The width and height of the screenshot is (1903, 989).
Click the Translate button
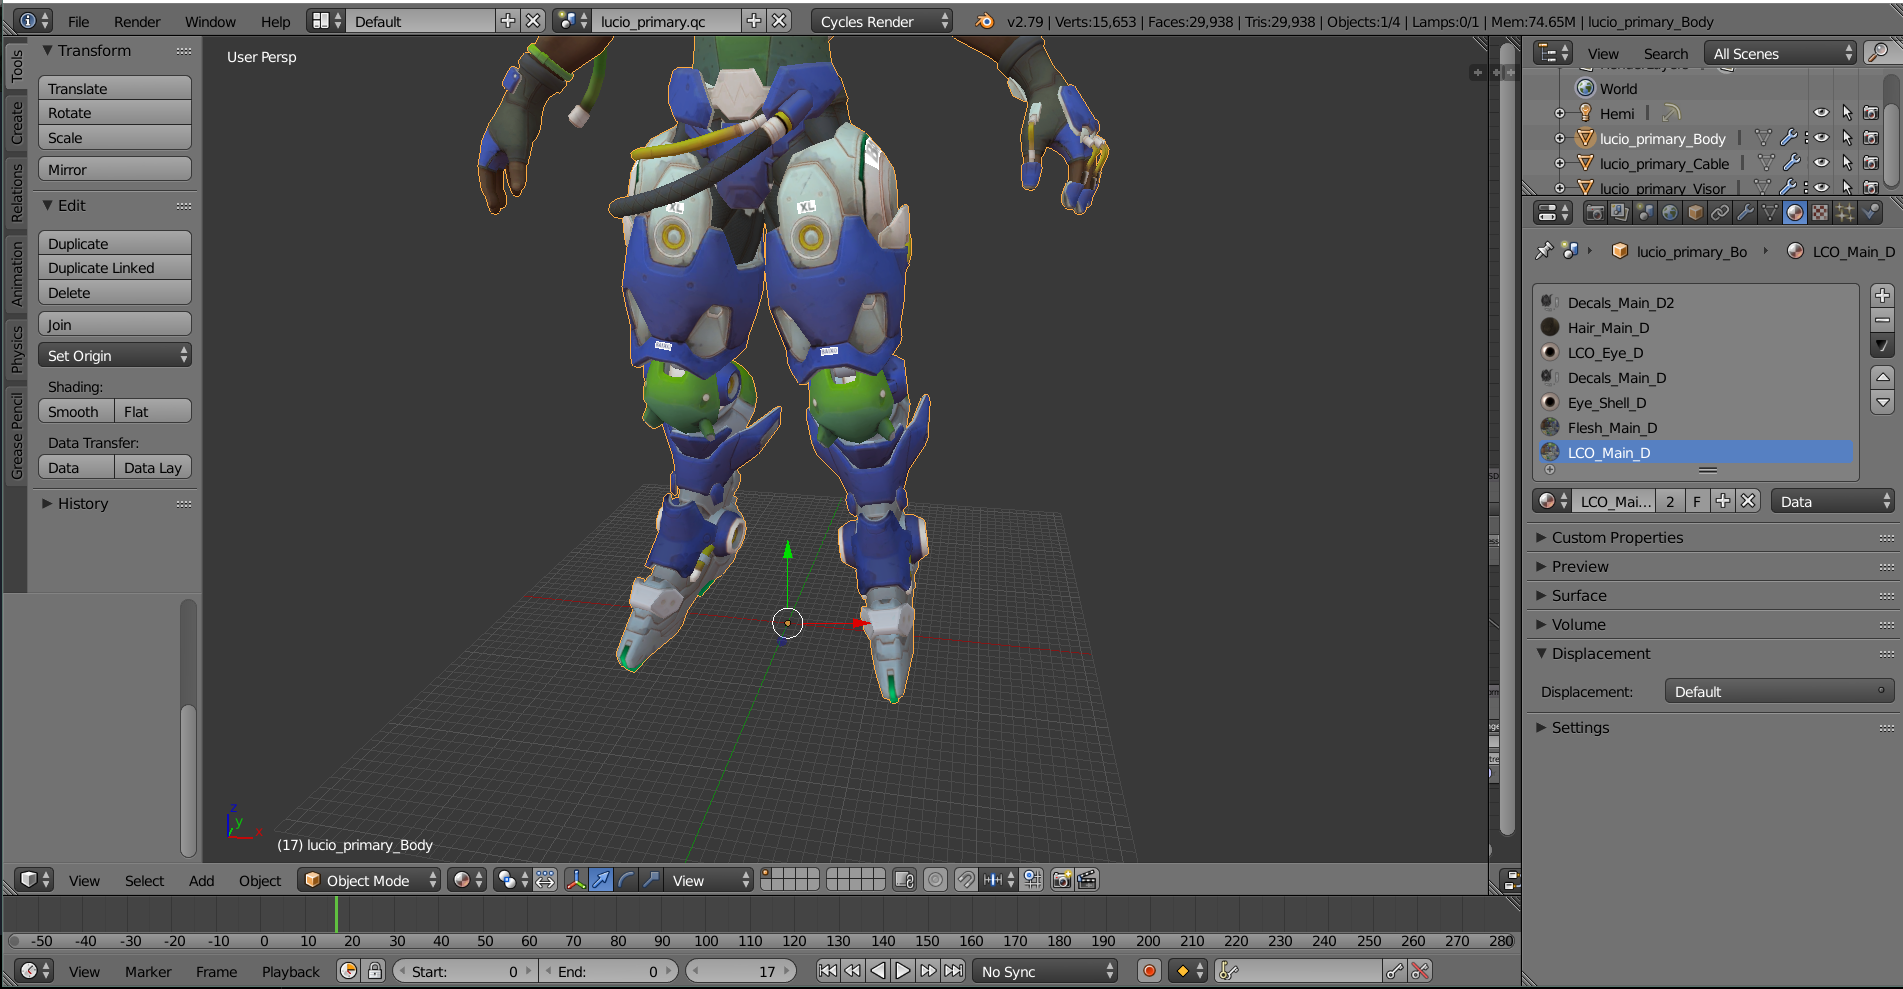pos(115,88)
